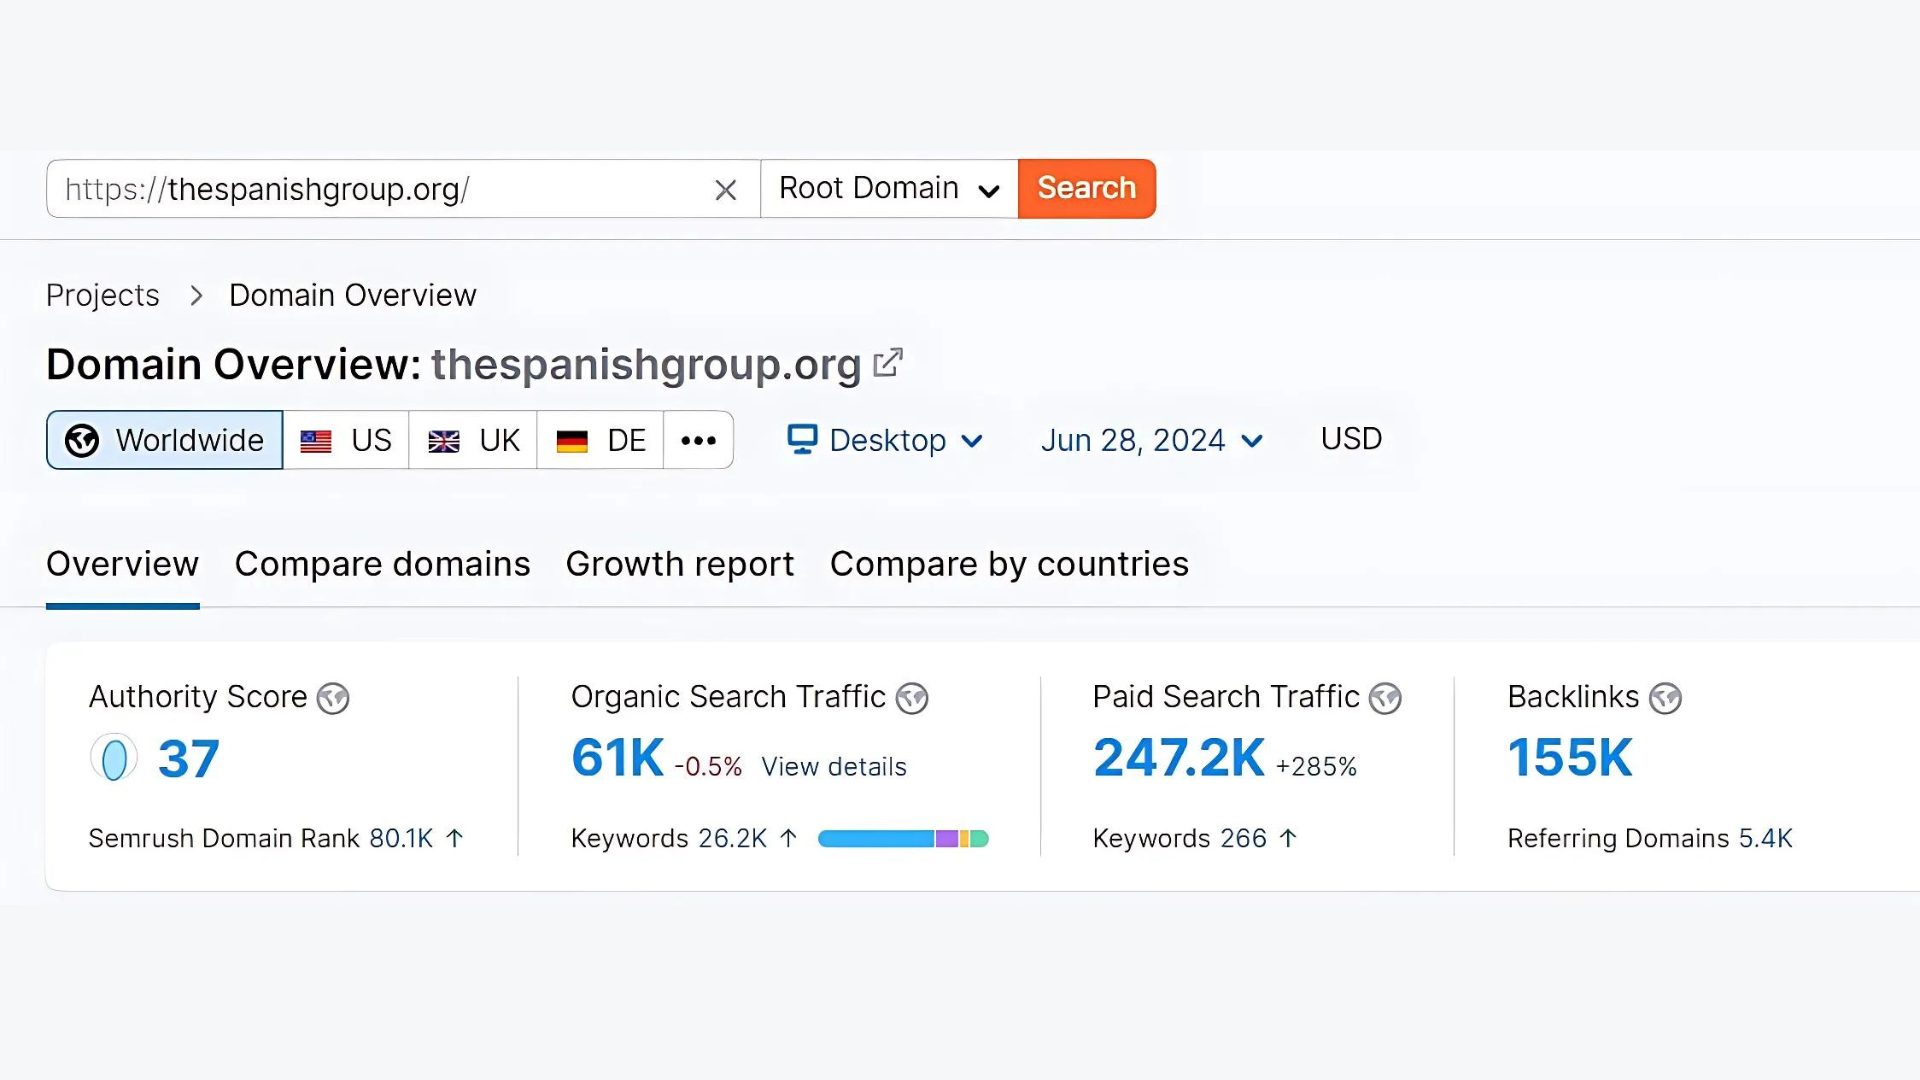Open more countries via three-dot button

[698, 440]
